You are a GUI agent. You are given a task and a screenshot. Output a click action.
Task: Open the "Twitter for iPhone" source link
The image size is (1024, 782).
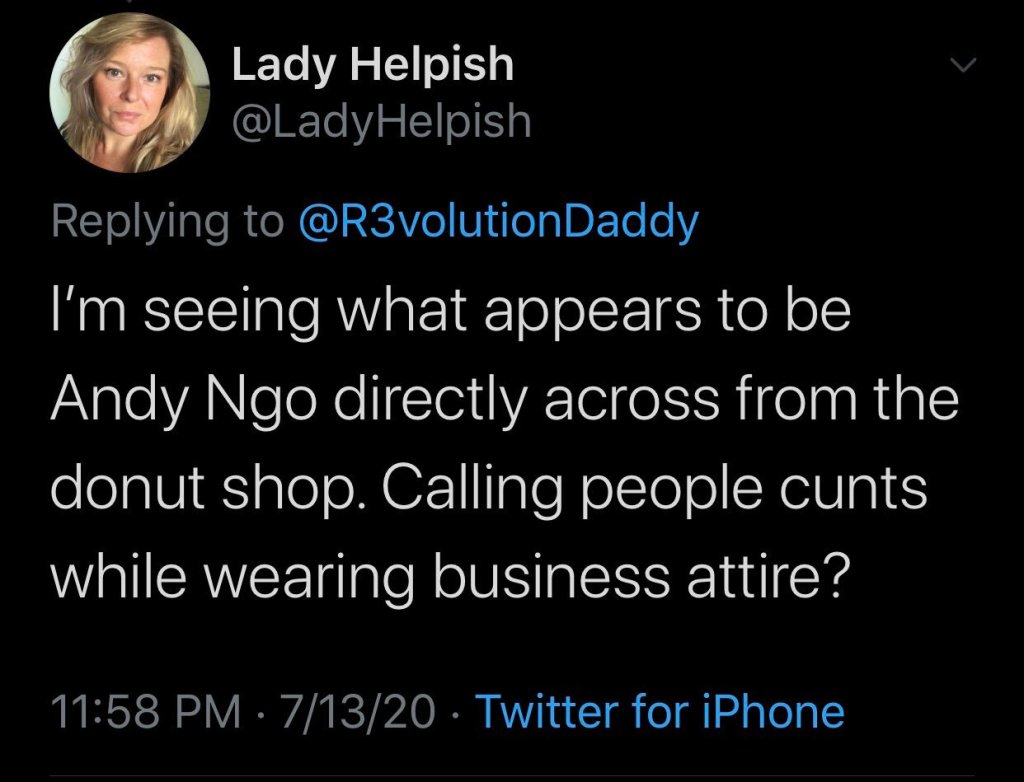click(659, 712)
